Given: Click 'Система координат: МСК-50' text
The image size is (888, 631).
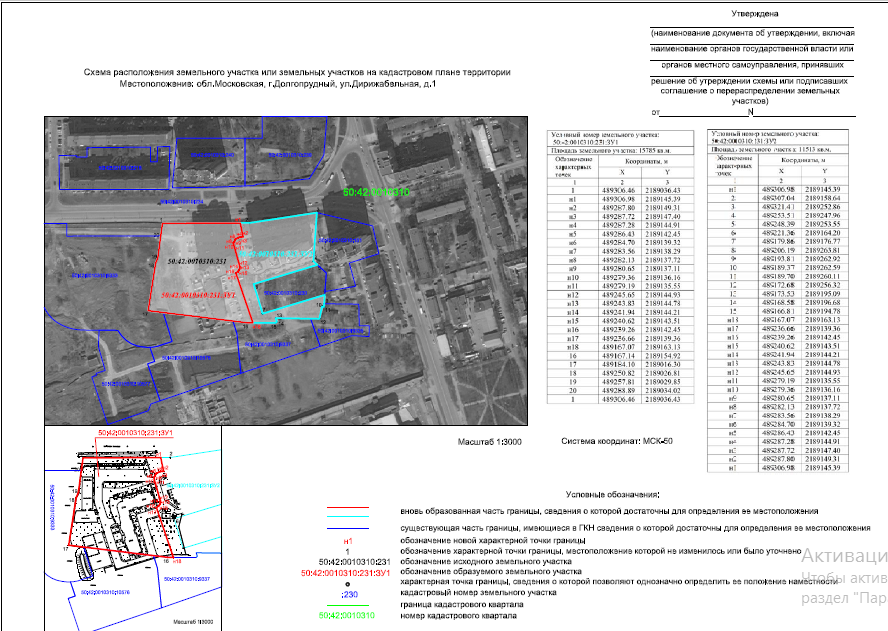Looking at the screenshot, I should [617, 441].
